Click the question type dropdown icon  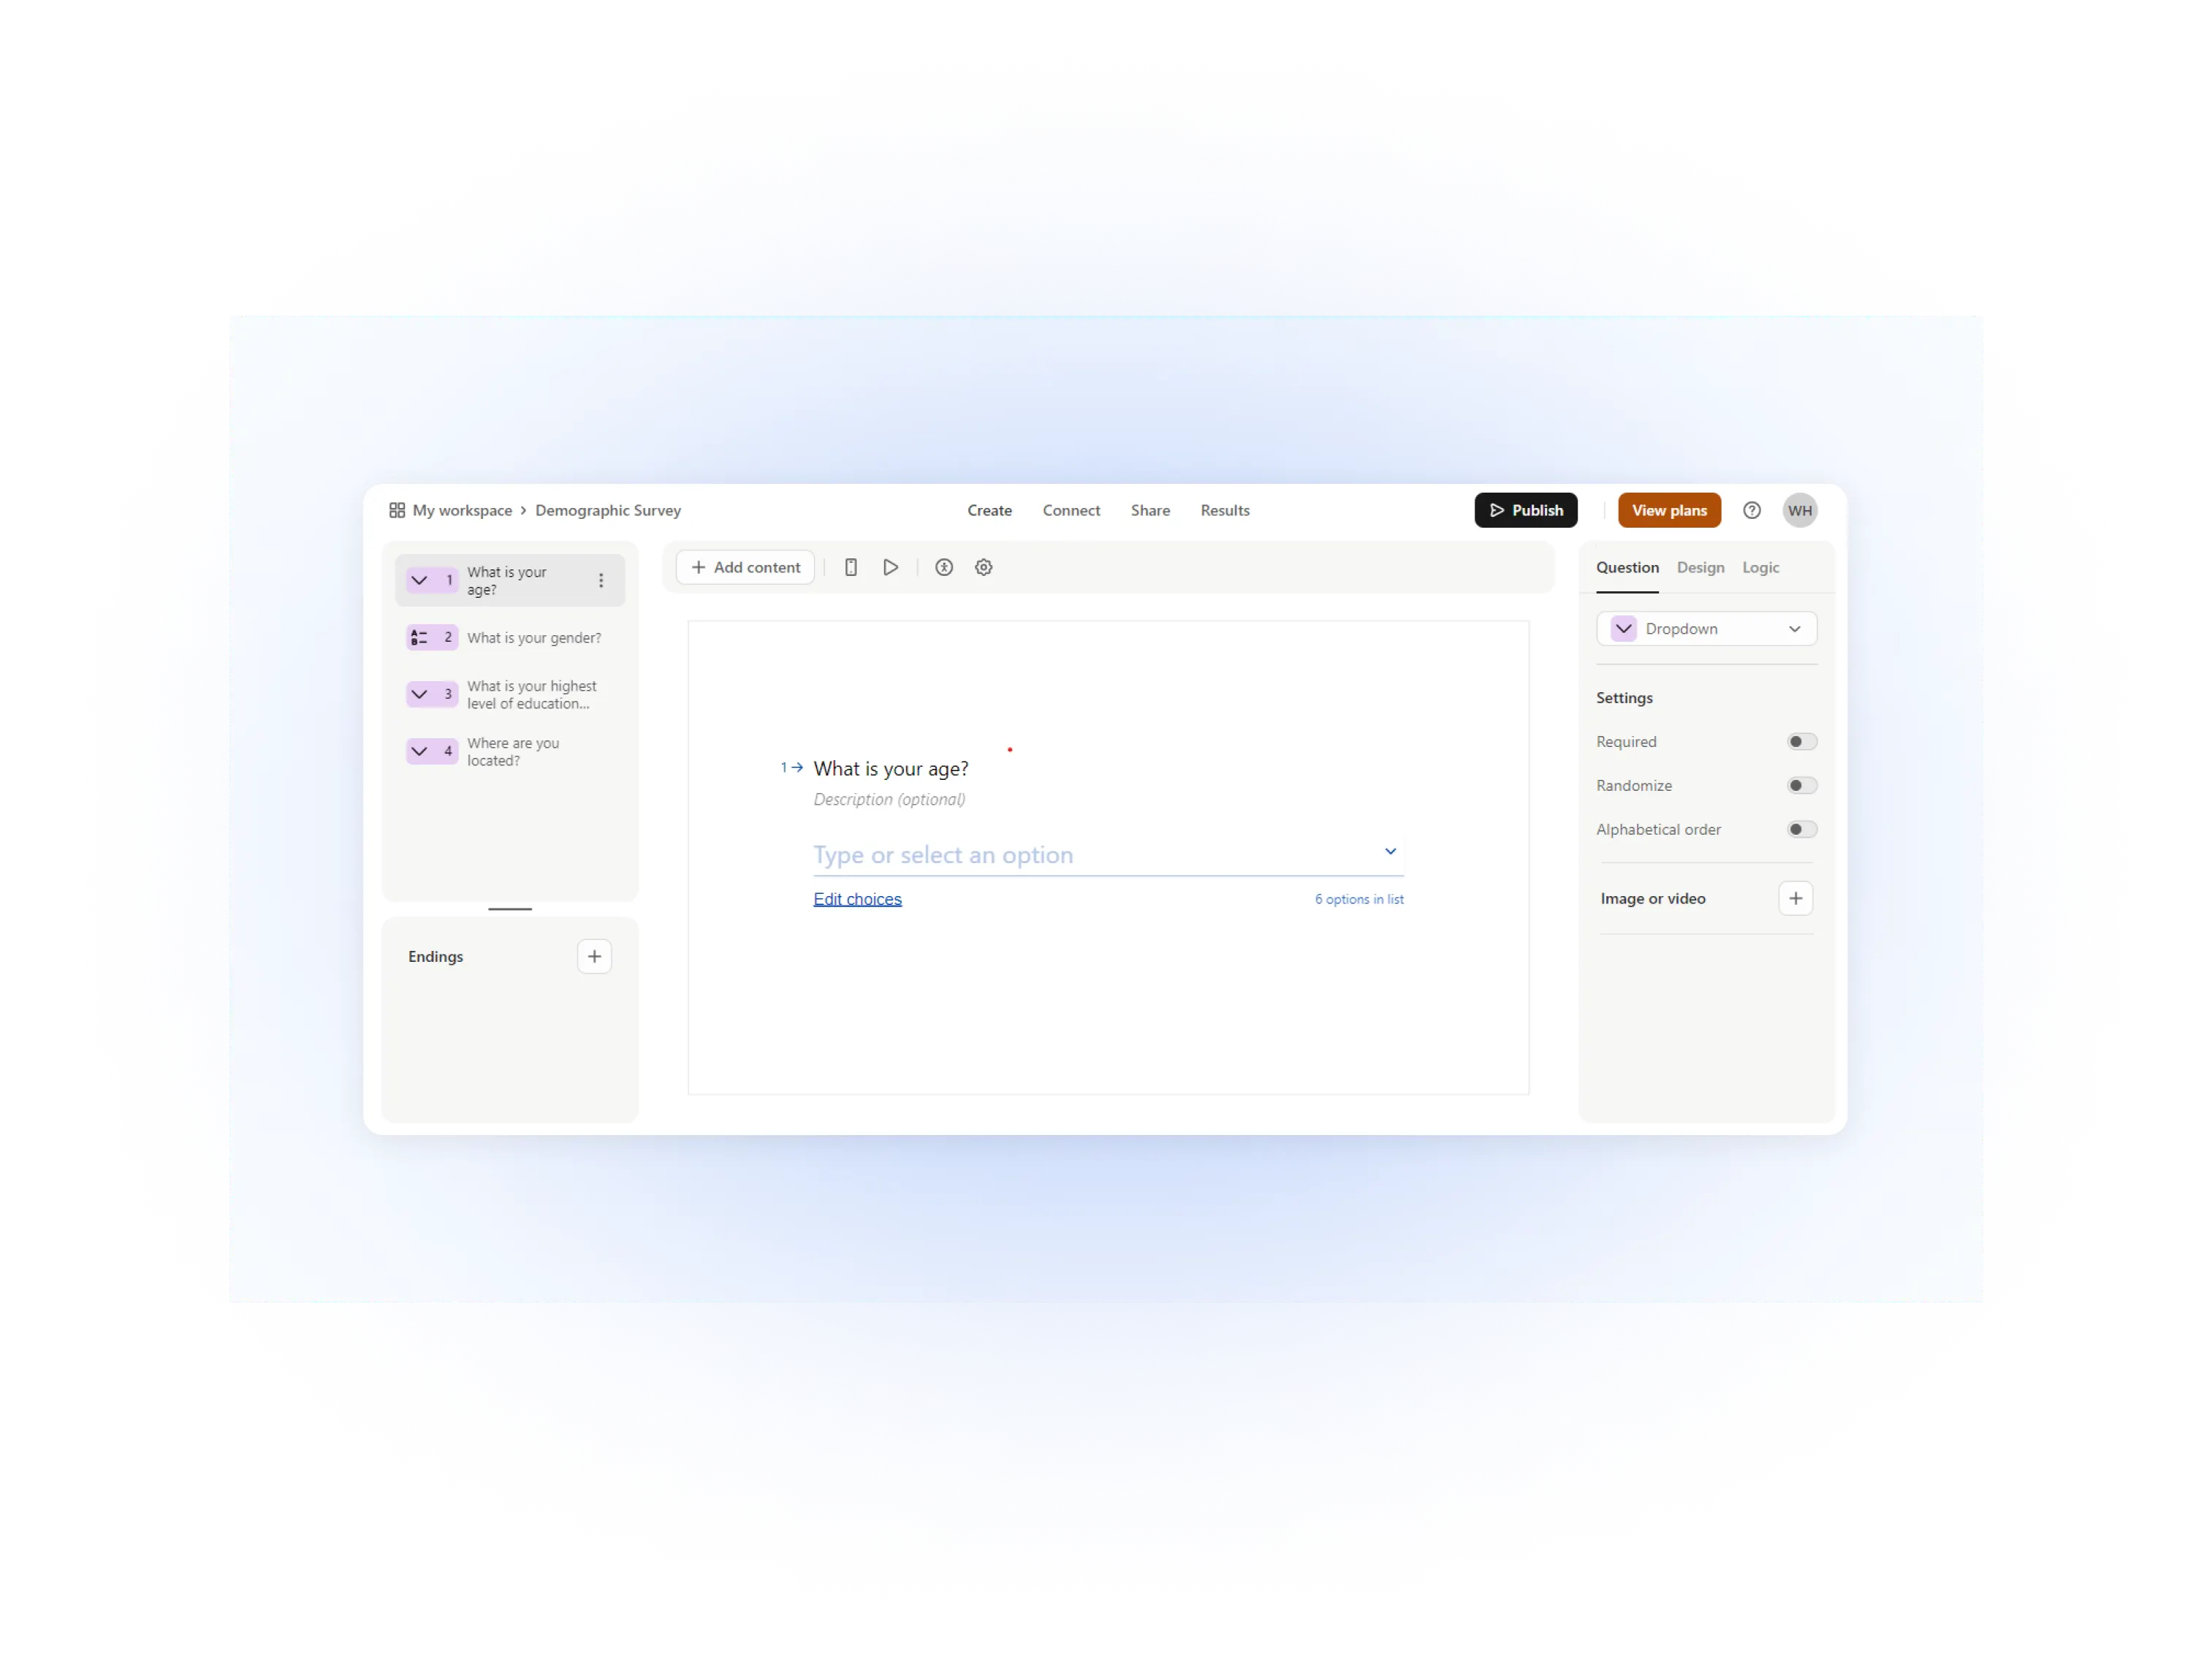[x=1798, y=628]
